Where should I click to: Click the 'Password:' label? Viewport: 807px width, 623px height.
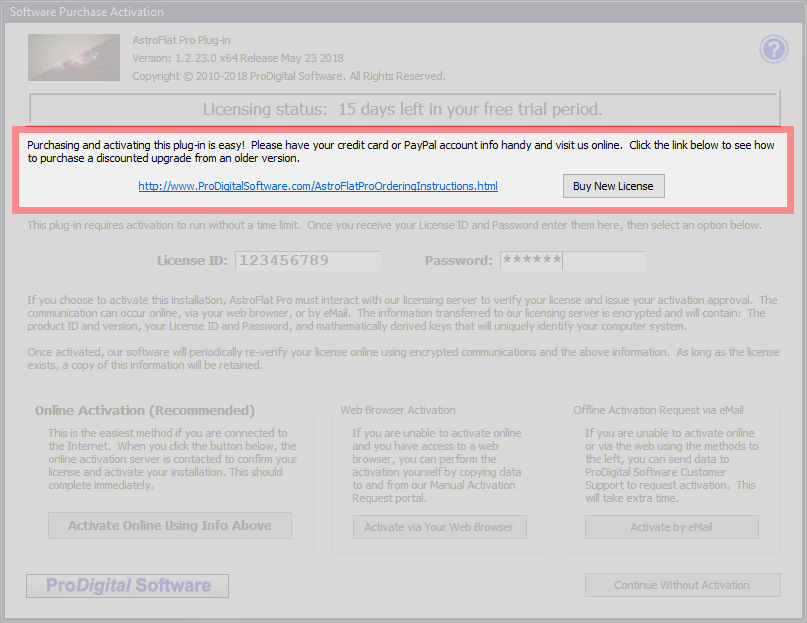(x=459, y=261)
